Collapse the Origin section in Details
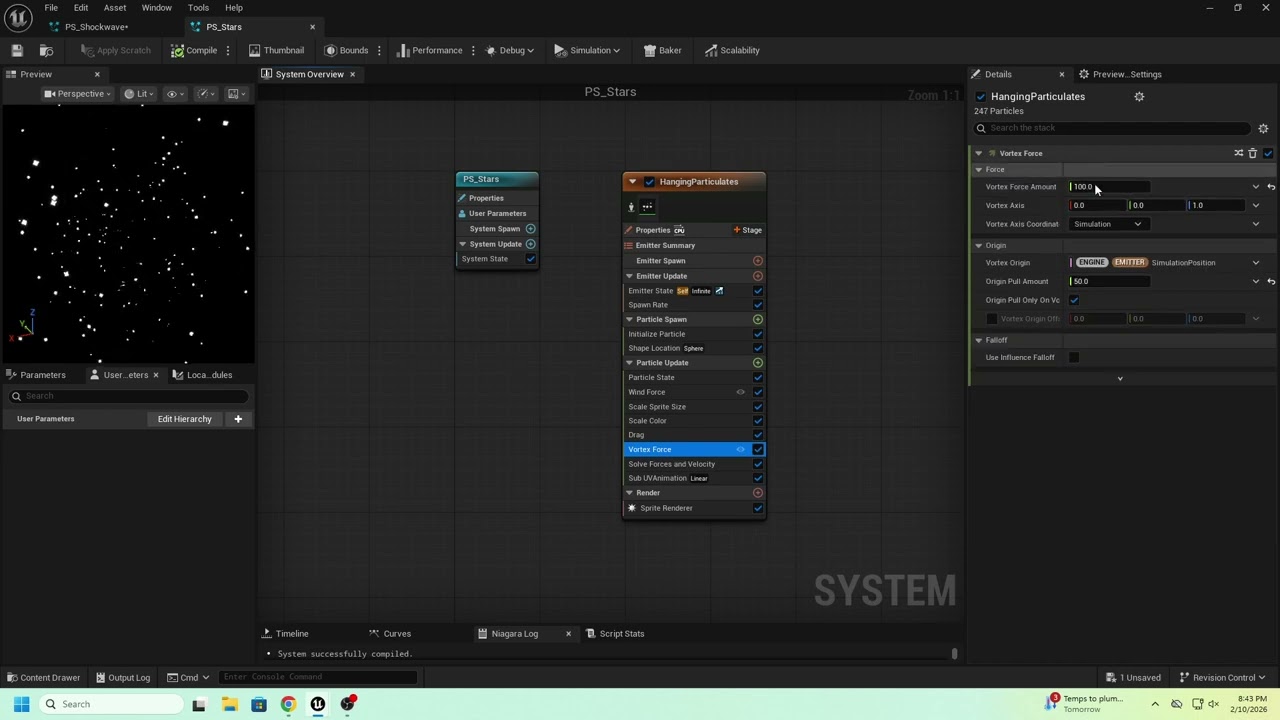Viewport: 1280px width, 720px height. coord(979,246)
